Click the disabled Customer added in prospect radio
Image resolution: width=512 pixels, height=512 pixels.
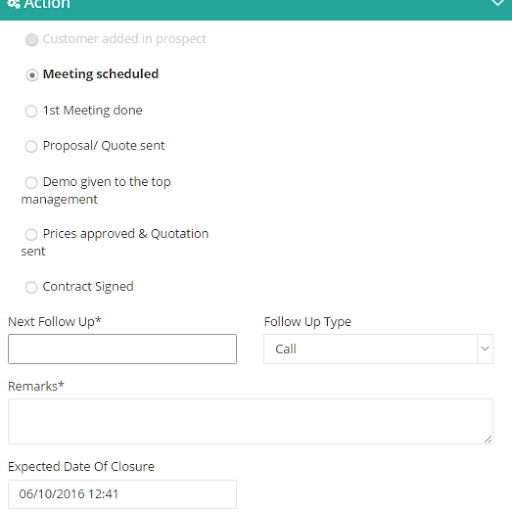click(x=32, y=40)
